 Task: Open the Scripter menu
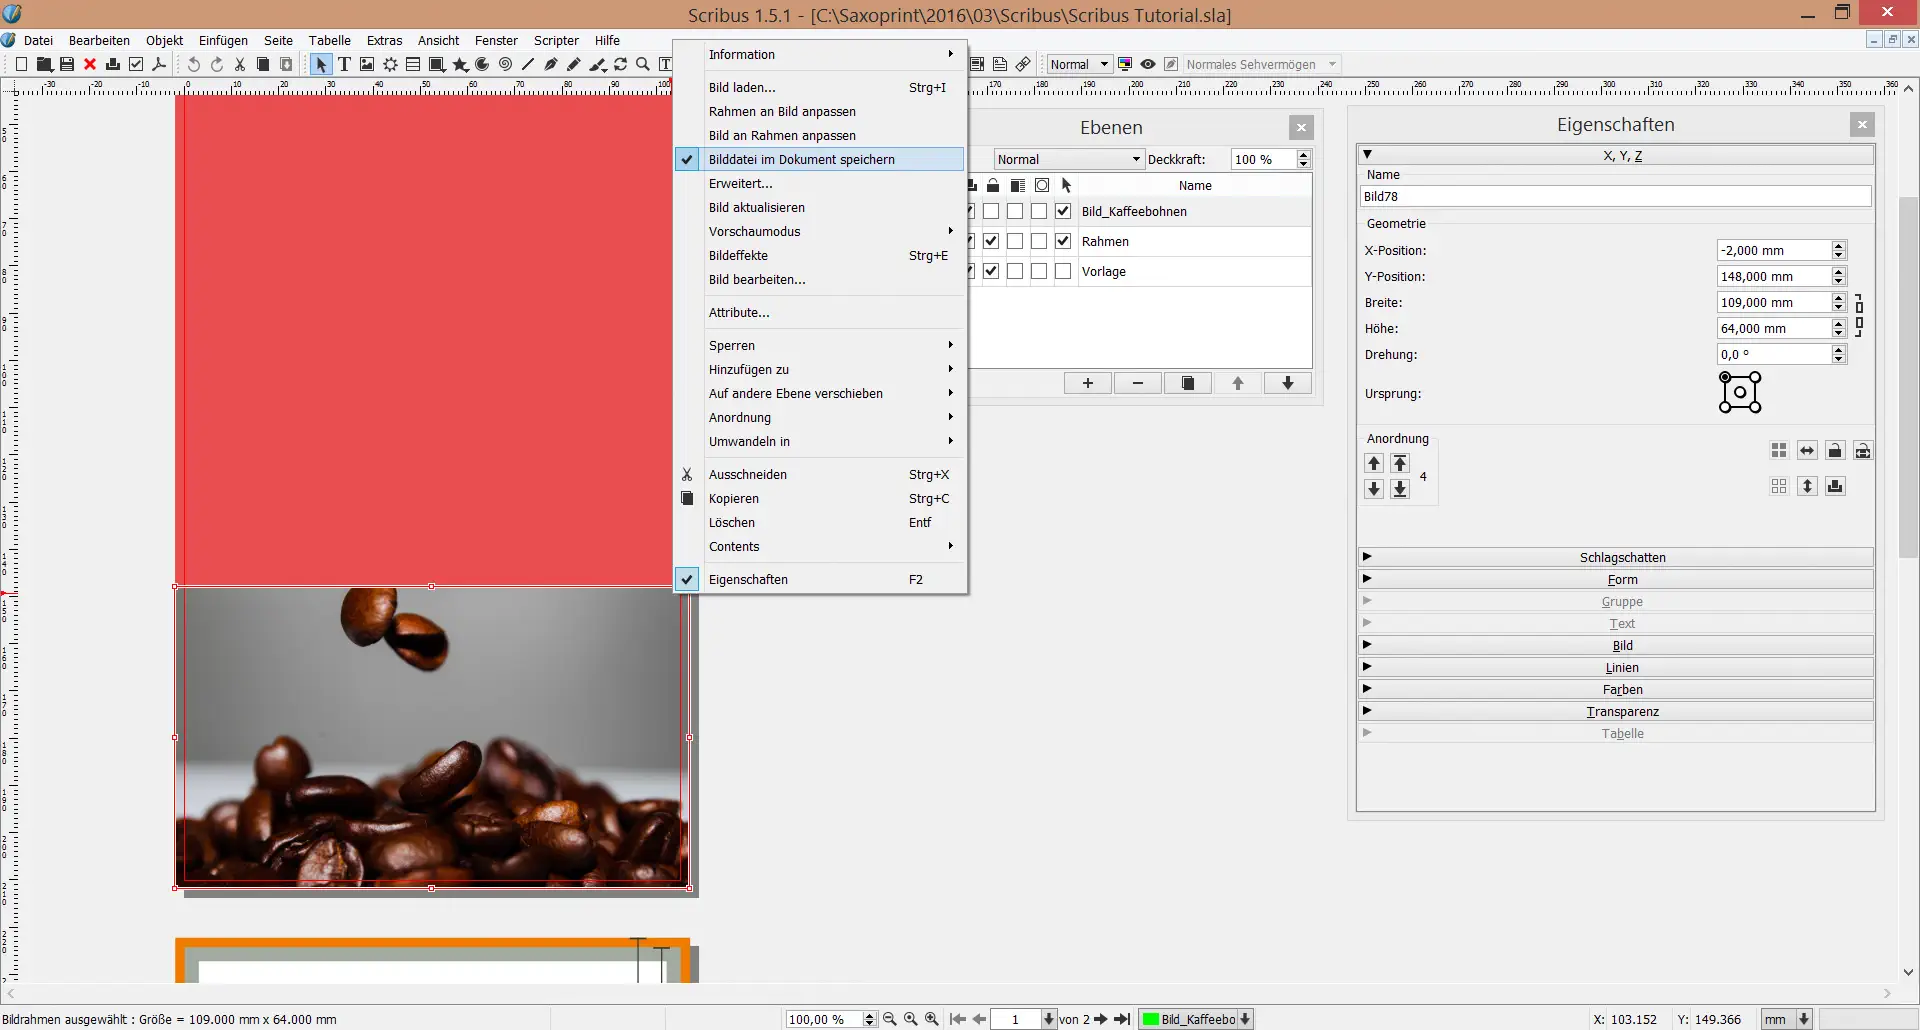[x=556, y=40]
